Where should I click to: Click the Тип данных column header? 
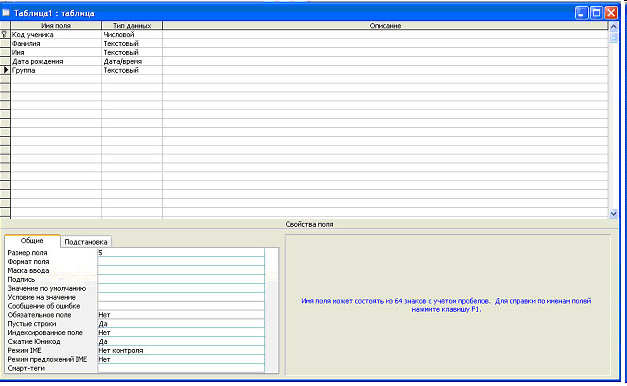pos(132,25)
